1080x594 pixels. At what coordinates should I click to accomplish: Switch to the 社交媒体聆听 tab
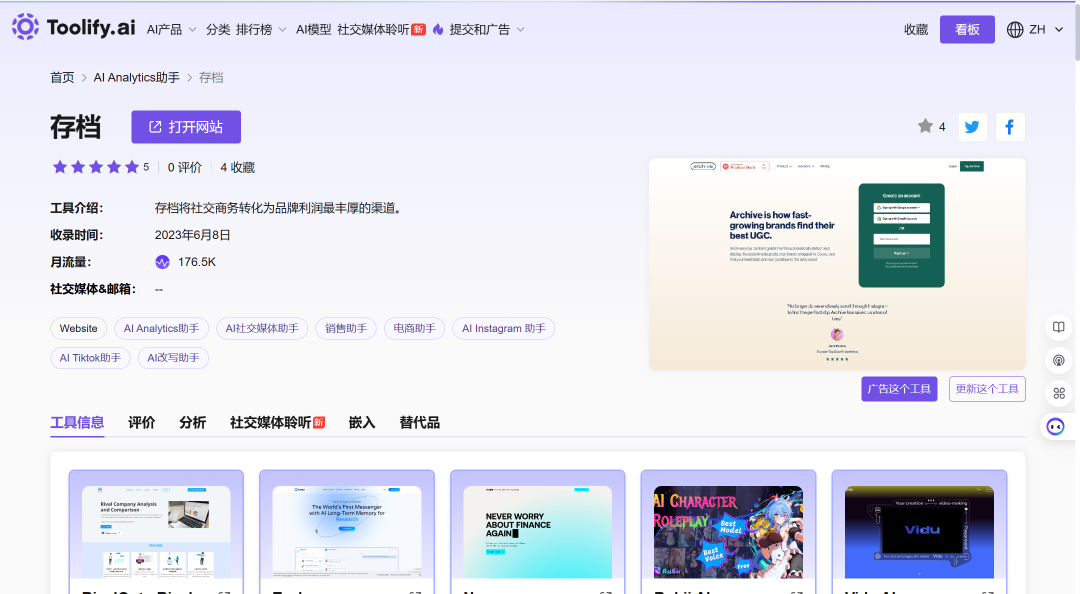(277, 422)
